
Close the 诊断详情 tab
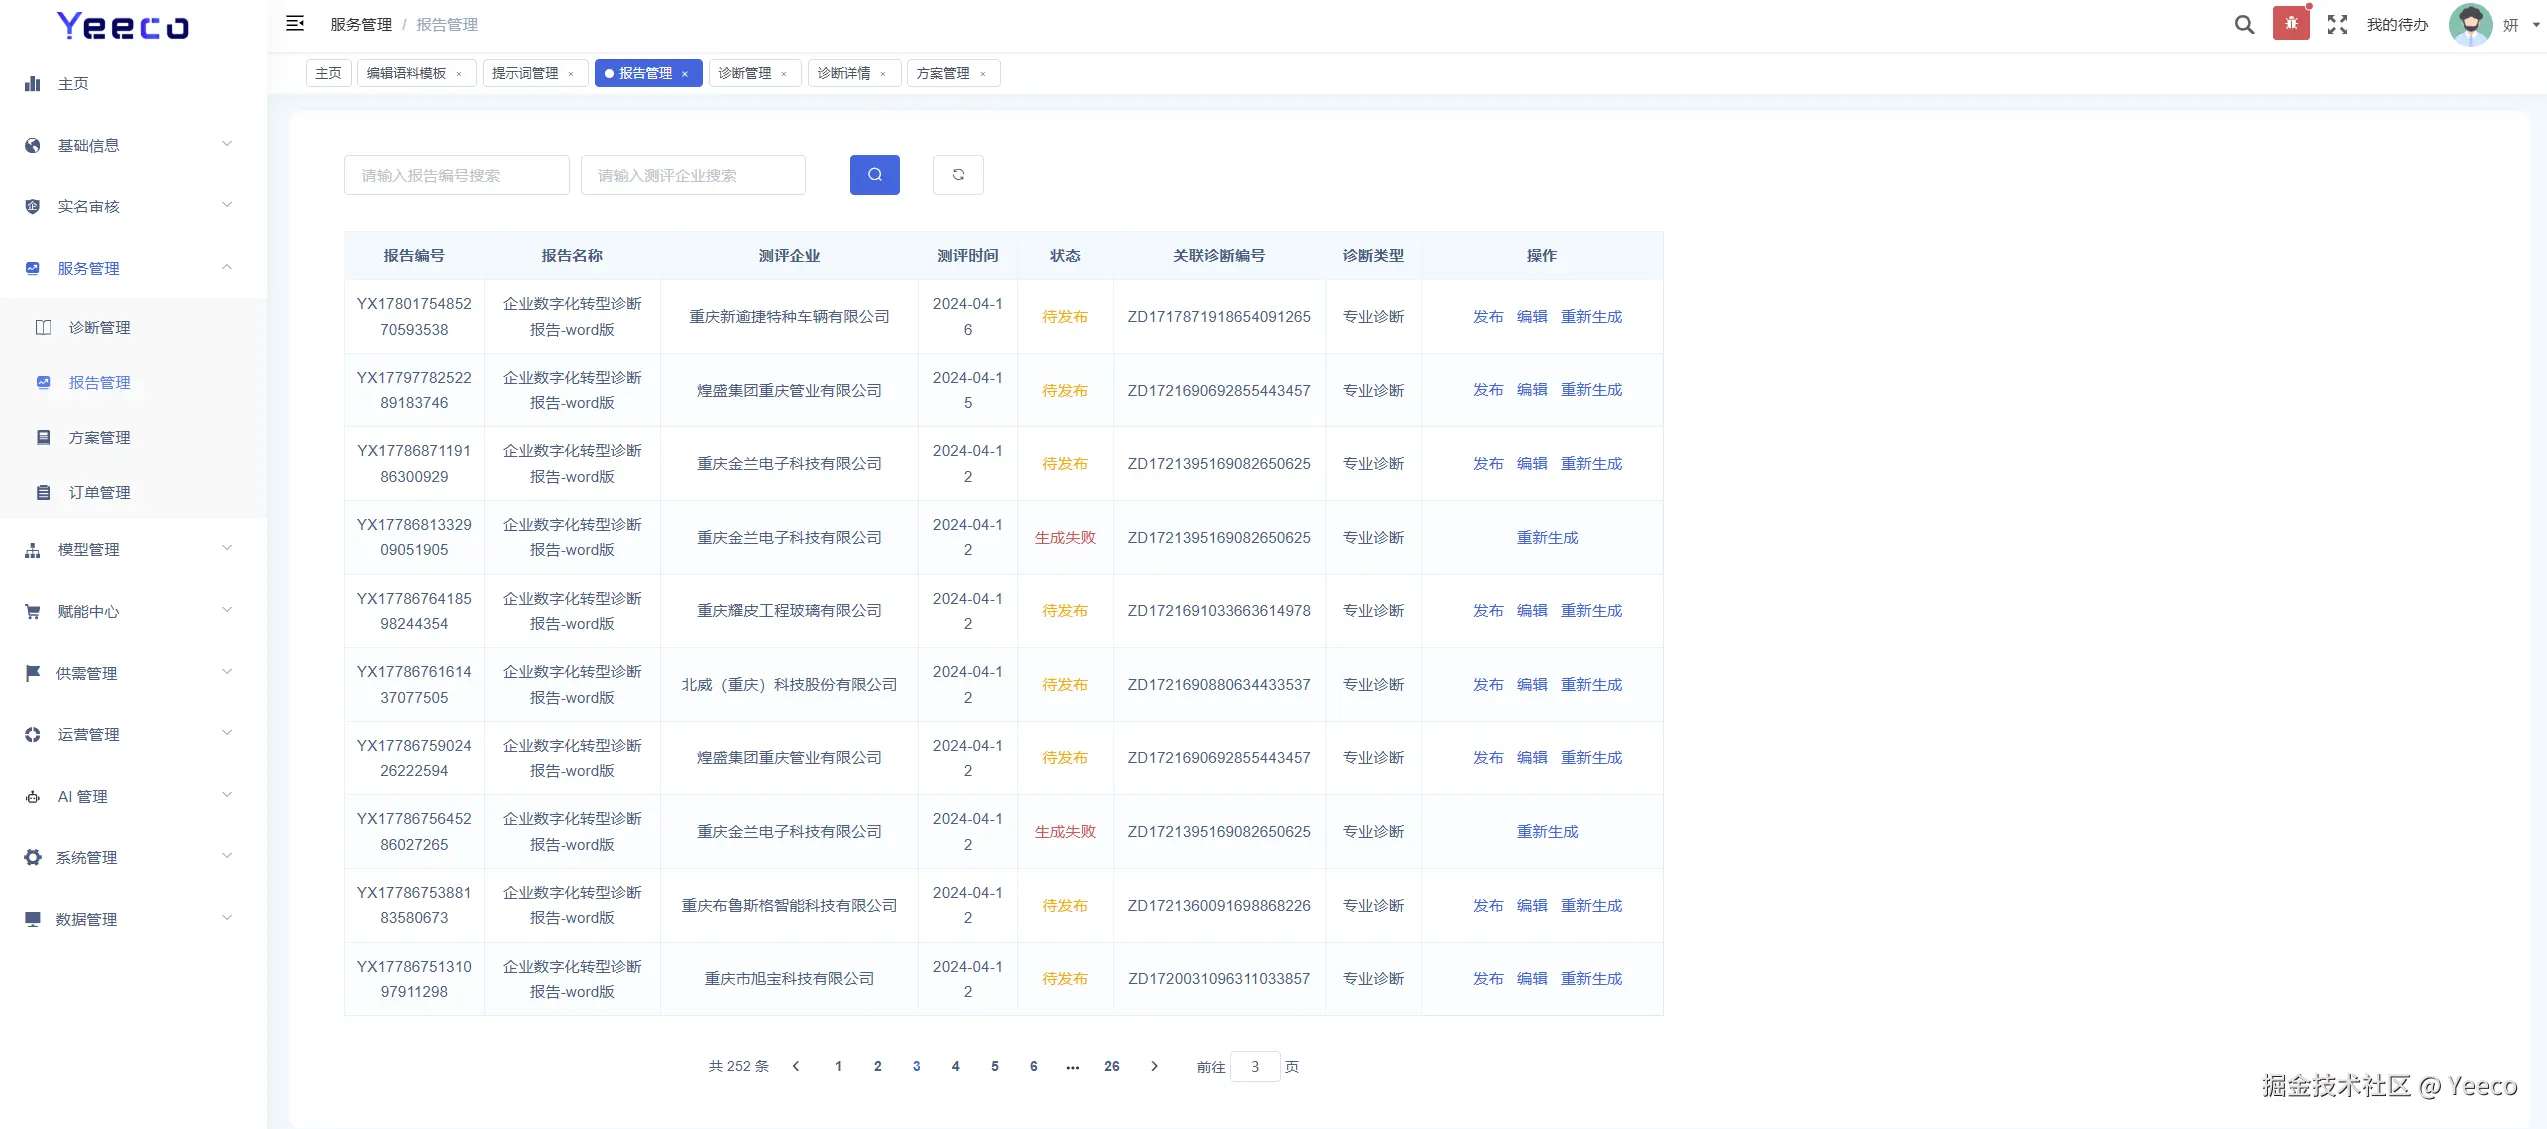(x=883, y=74)
